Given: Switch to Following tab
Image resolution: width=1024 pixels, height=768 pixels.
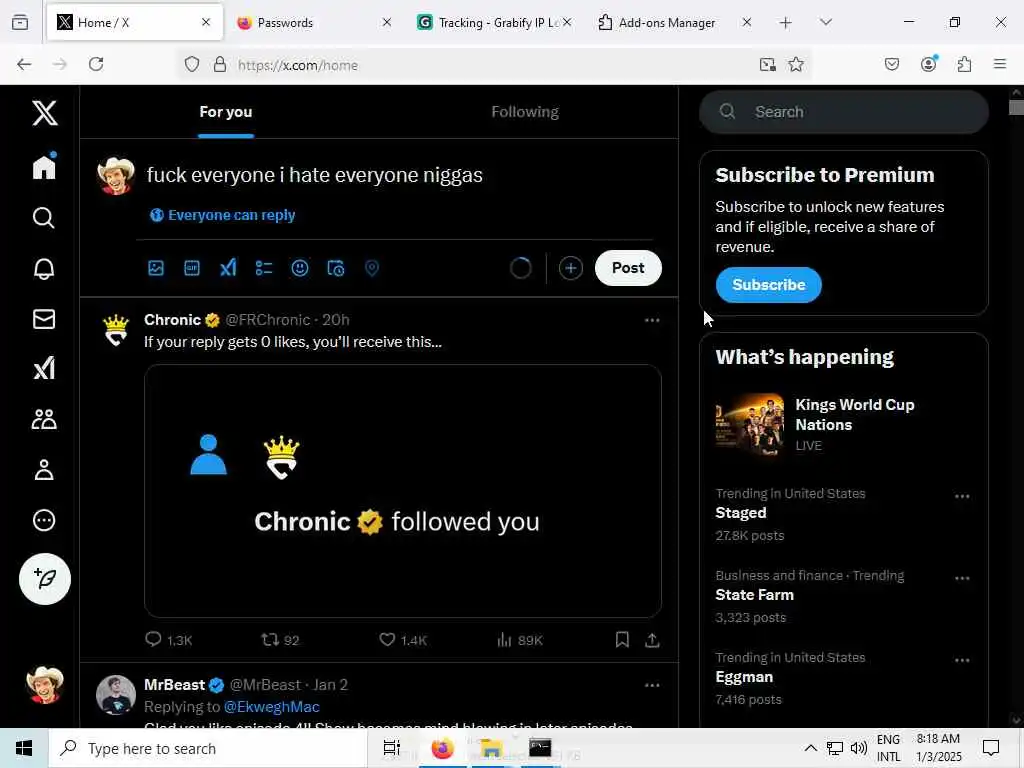Looking at the screenshot, I should pos(525,112).
